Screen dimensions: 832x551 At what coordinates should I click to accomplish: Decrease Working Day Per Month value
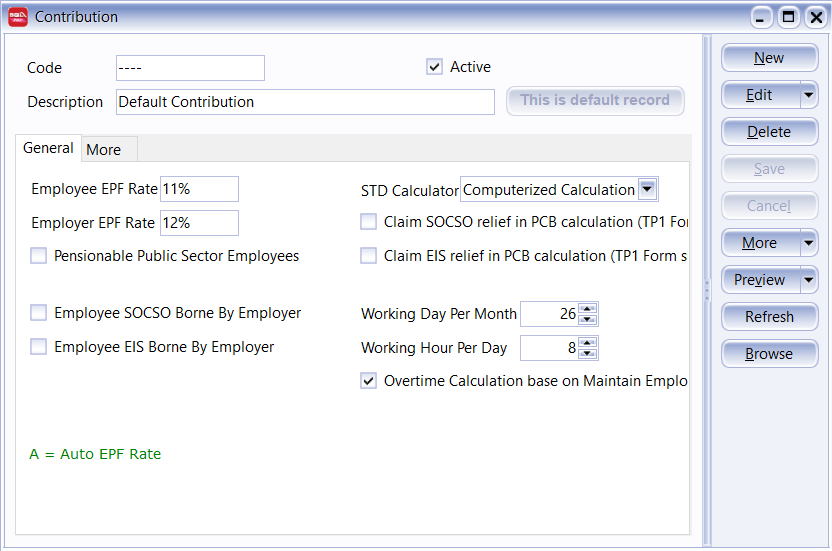coord(588,320)
